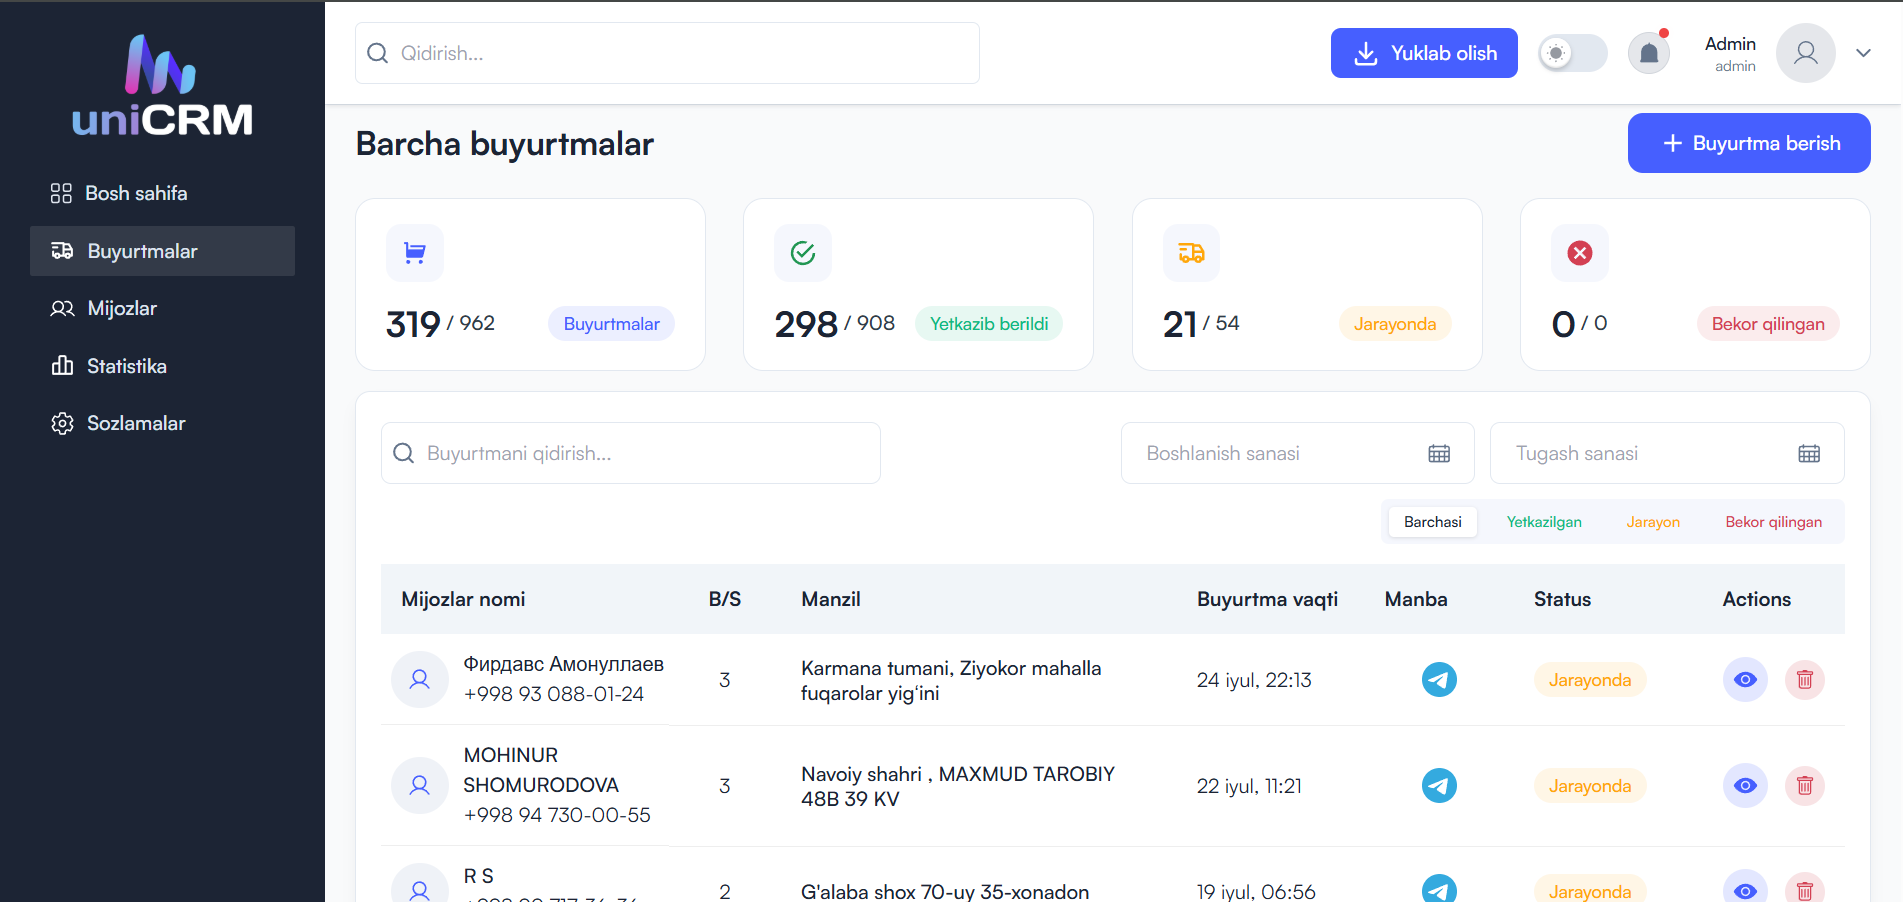Open Telegram source icon for Фирдавс Амонуллаев
Image resolution: width=1903 pixels, height=902 pixels.
[1439, 679]
